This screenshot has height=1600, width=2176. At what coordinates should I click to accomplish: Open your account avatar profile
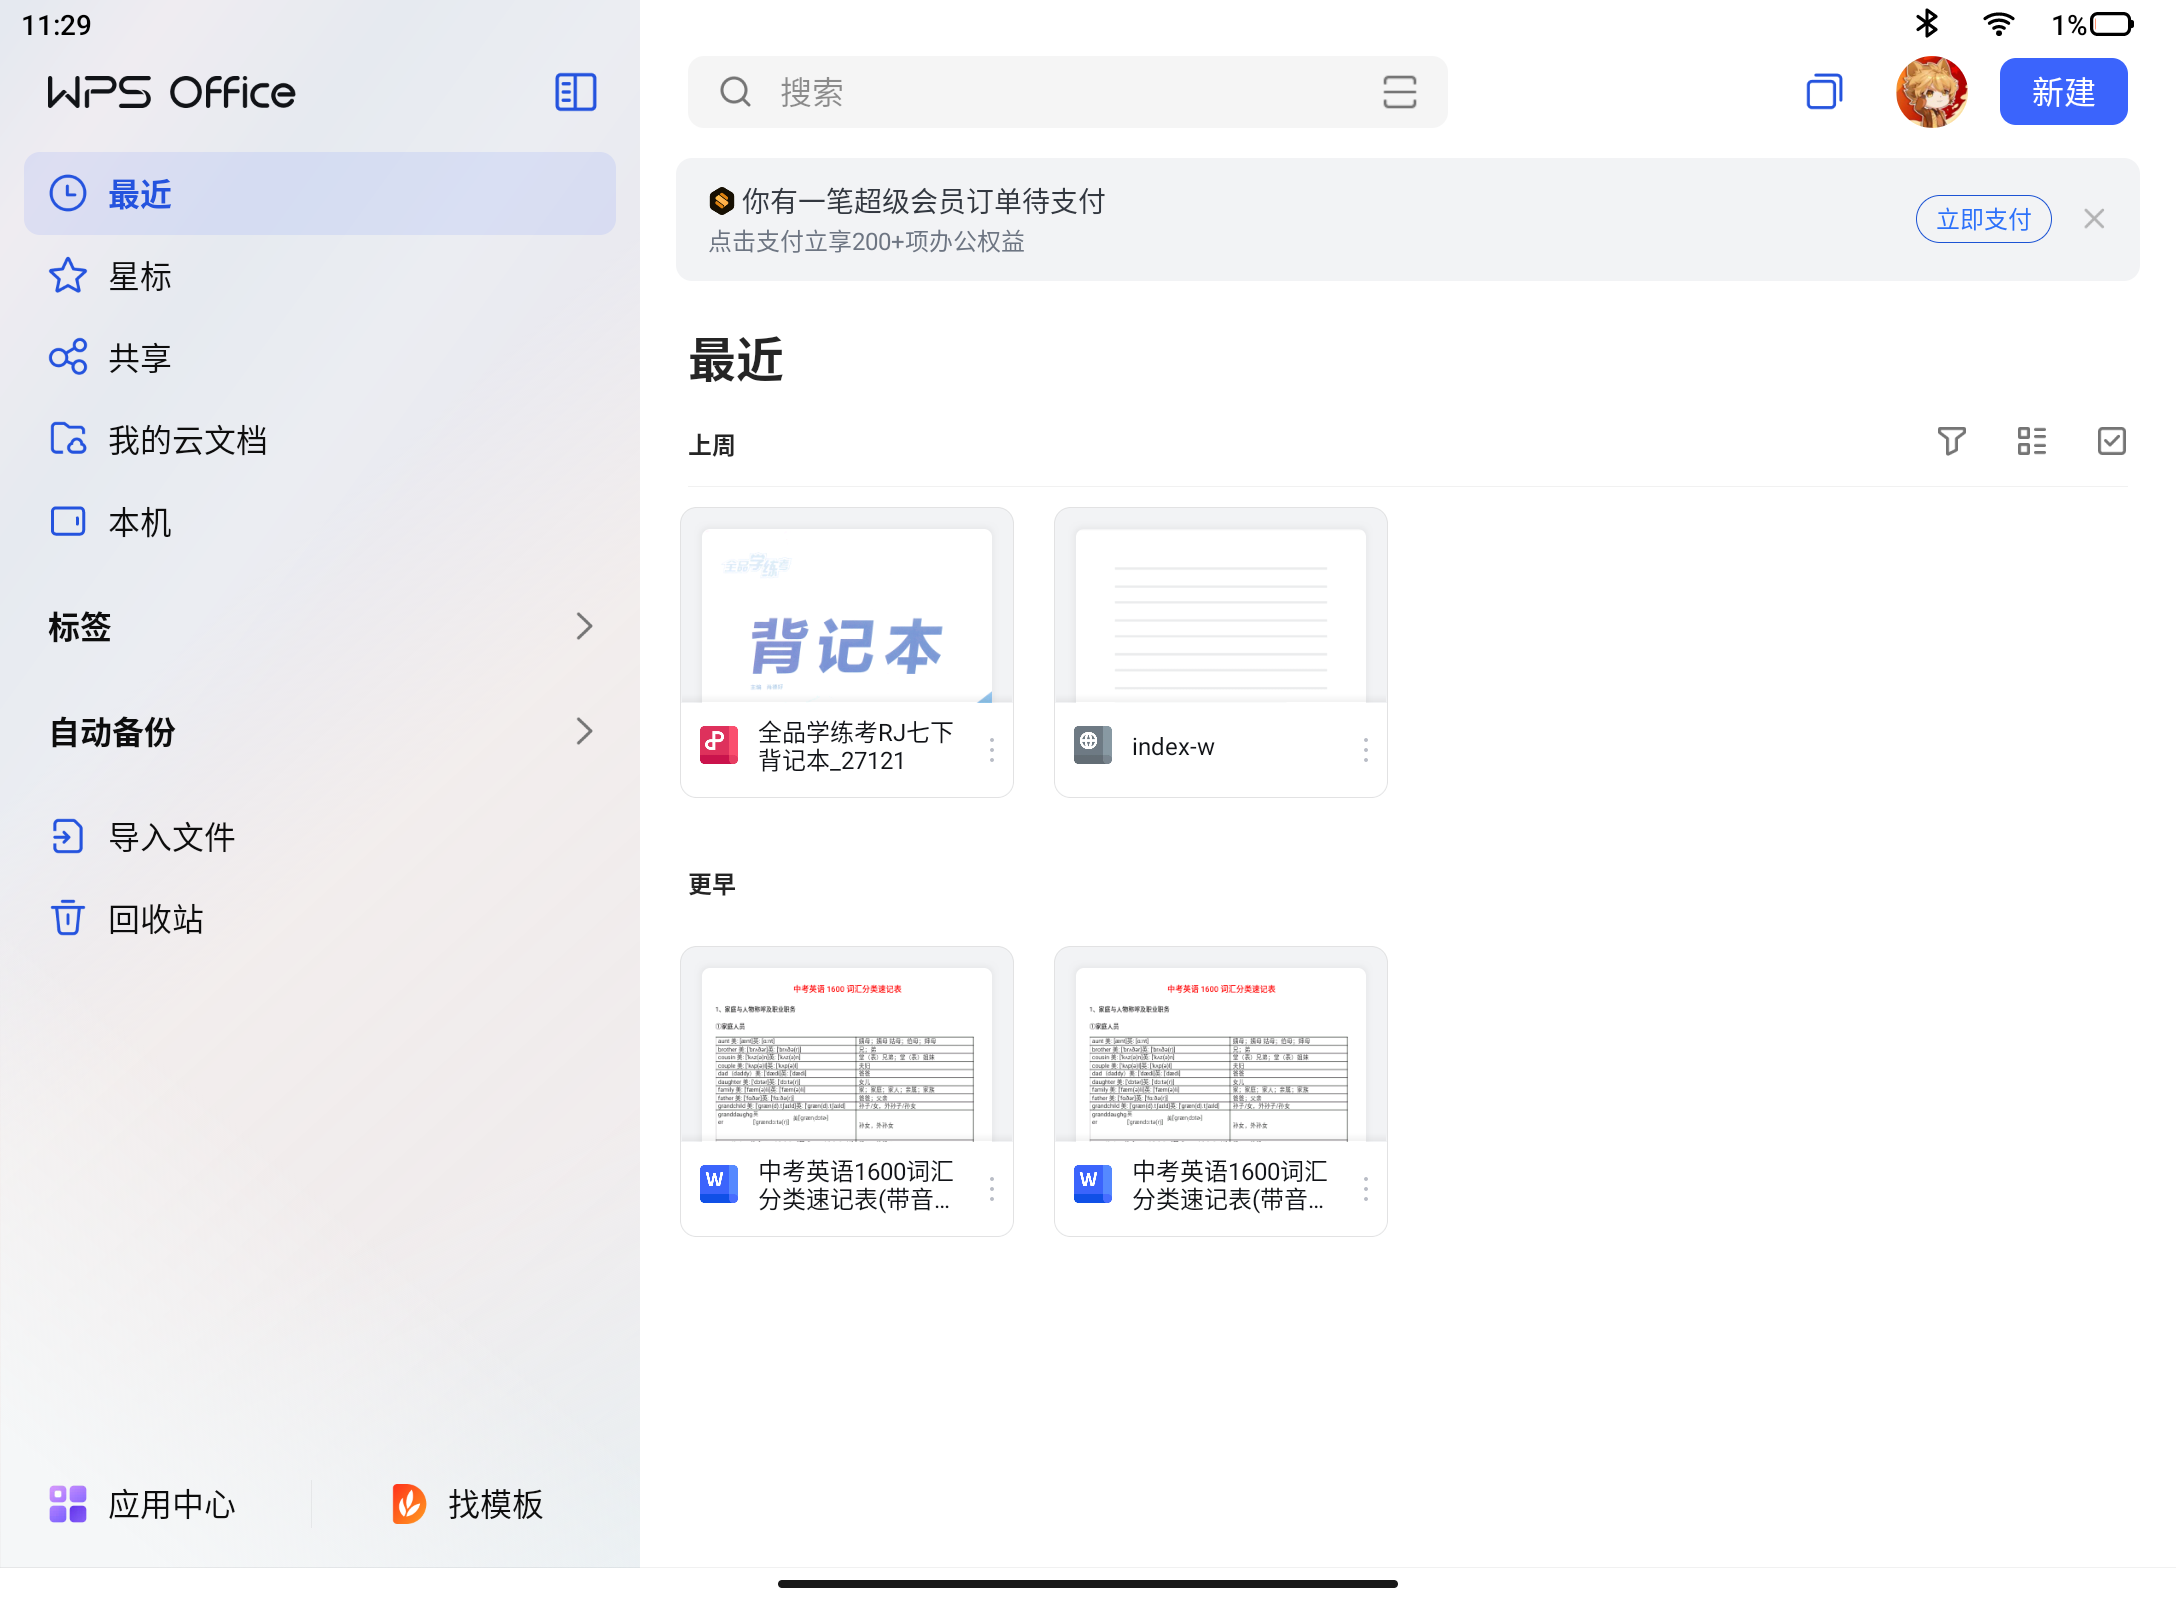click(1932, 91)
